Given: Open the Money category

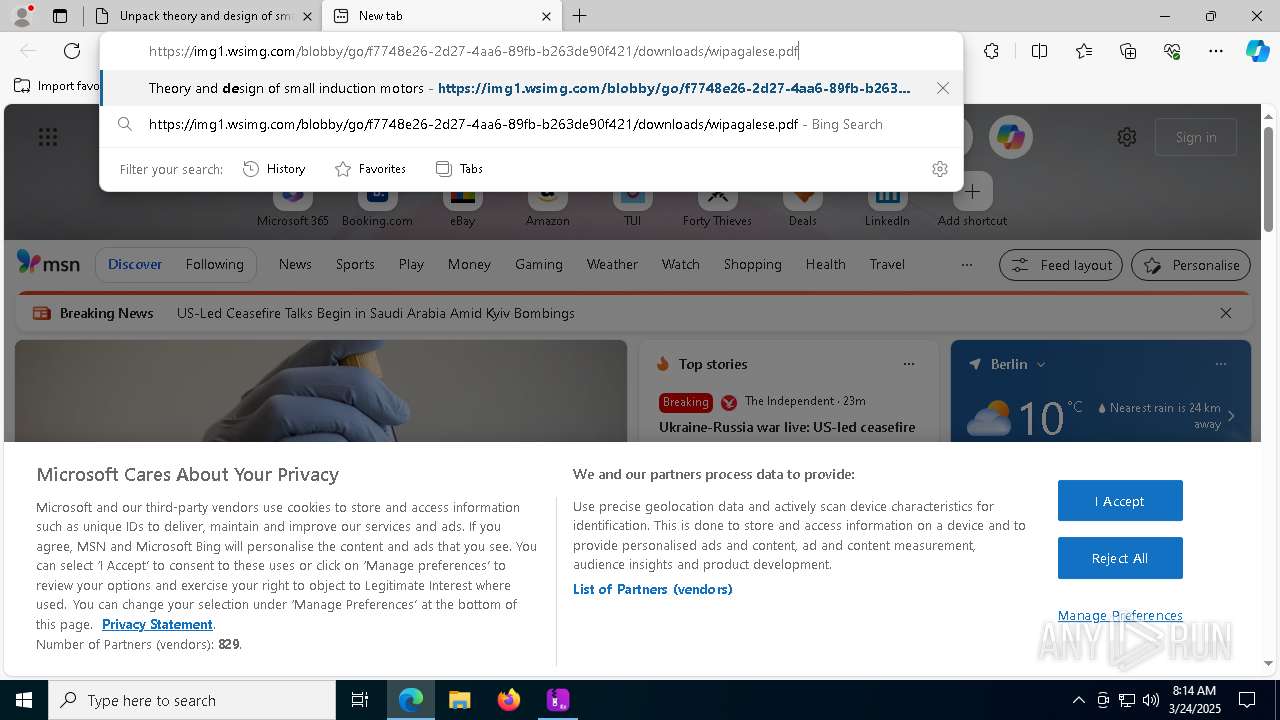Looking at the screenshot, I should click(x=469, y=264).
